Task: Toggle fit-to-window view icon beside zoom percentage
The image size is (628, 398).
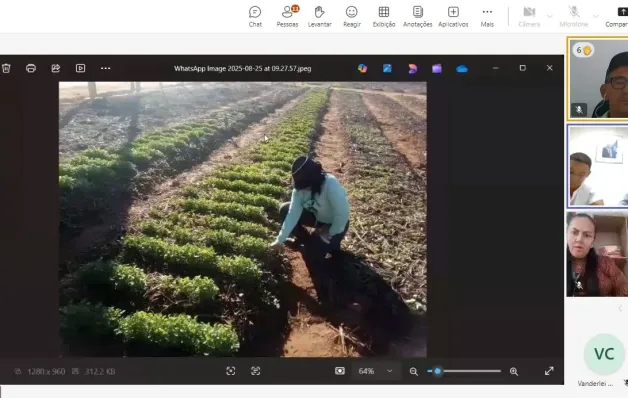Action: click(x=340, y=371)
